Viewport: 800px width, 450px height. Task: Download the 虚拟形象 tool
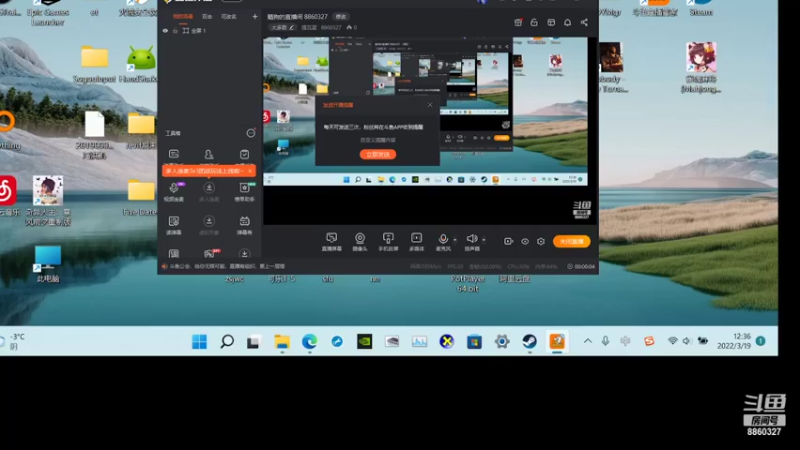click(209, 224)
